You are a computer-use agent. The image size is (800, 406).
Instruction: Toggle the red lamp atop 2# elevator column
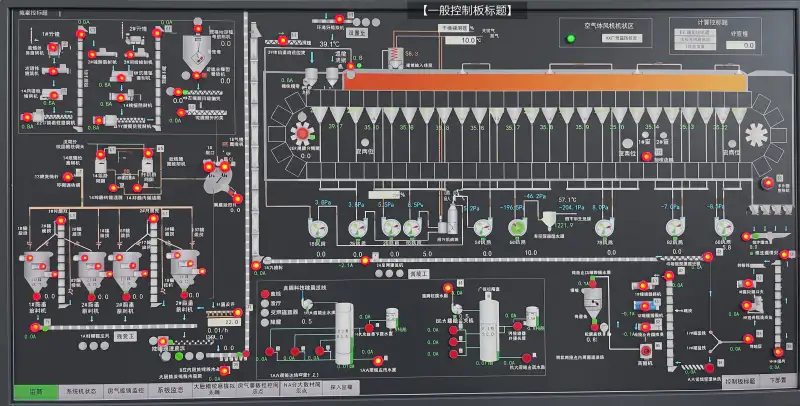[157, 33]
